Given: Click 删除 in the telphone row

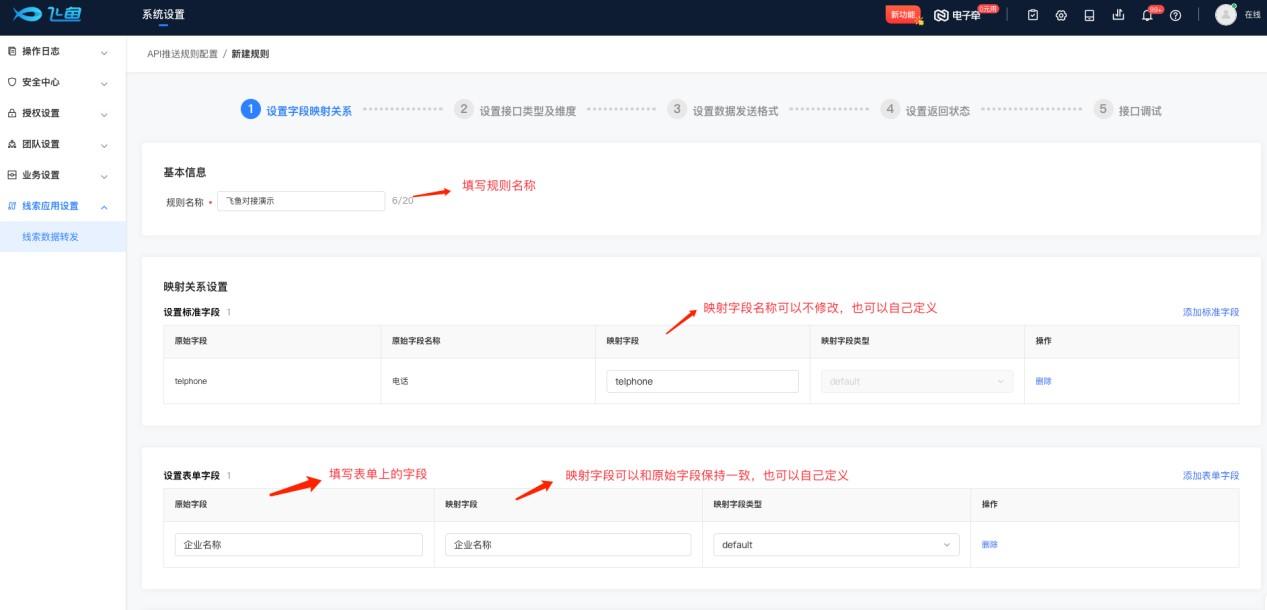Looking at the screenshot, I should (x=1043, y=381).
